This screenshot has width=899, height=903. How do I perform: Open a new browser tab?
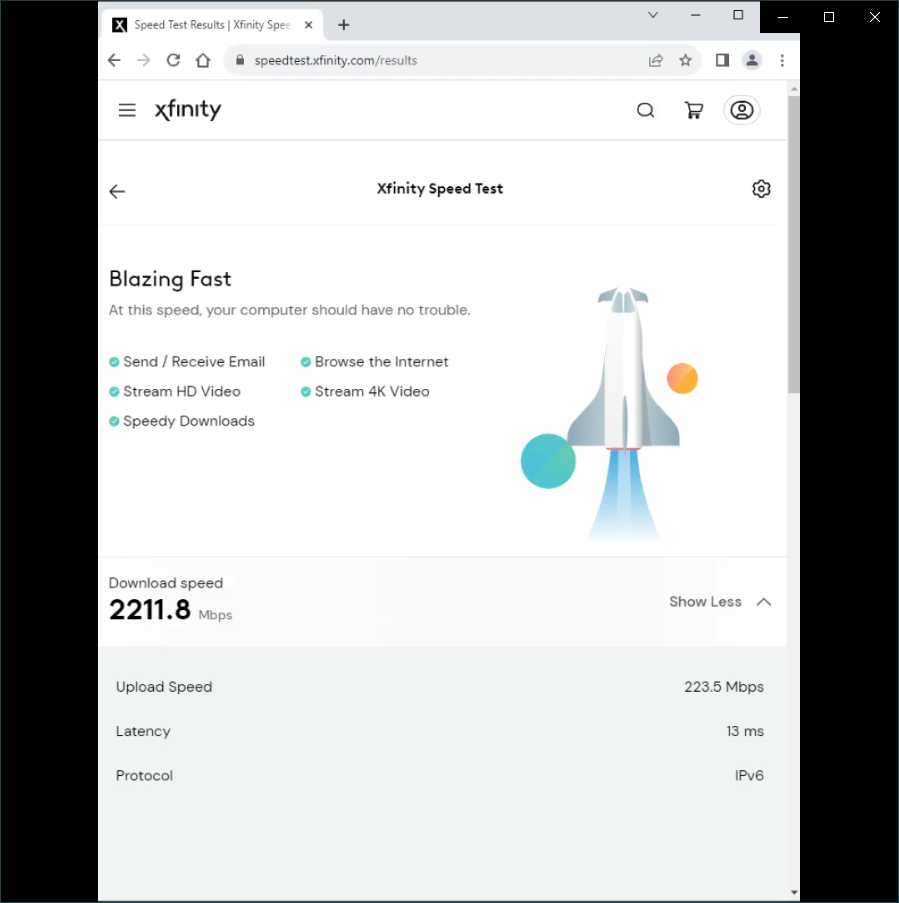point(344,25)
